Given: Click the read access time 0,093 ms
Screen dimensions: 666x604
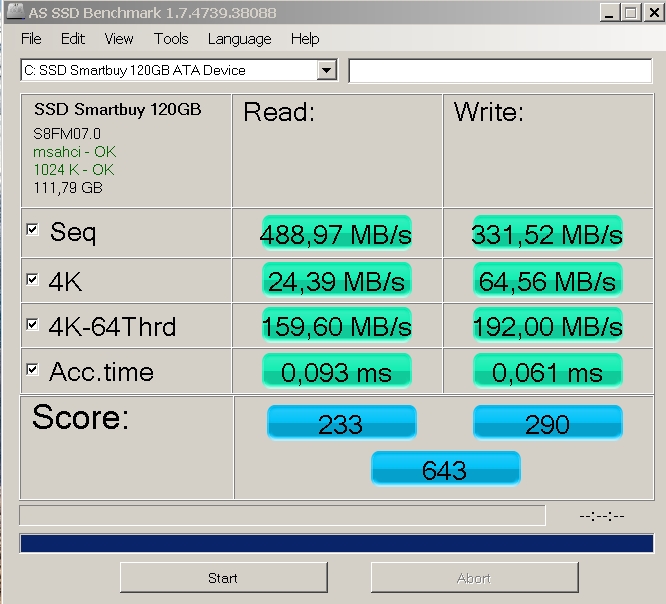Looking at the screenshot, I should [336, 371].
